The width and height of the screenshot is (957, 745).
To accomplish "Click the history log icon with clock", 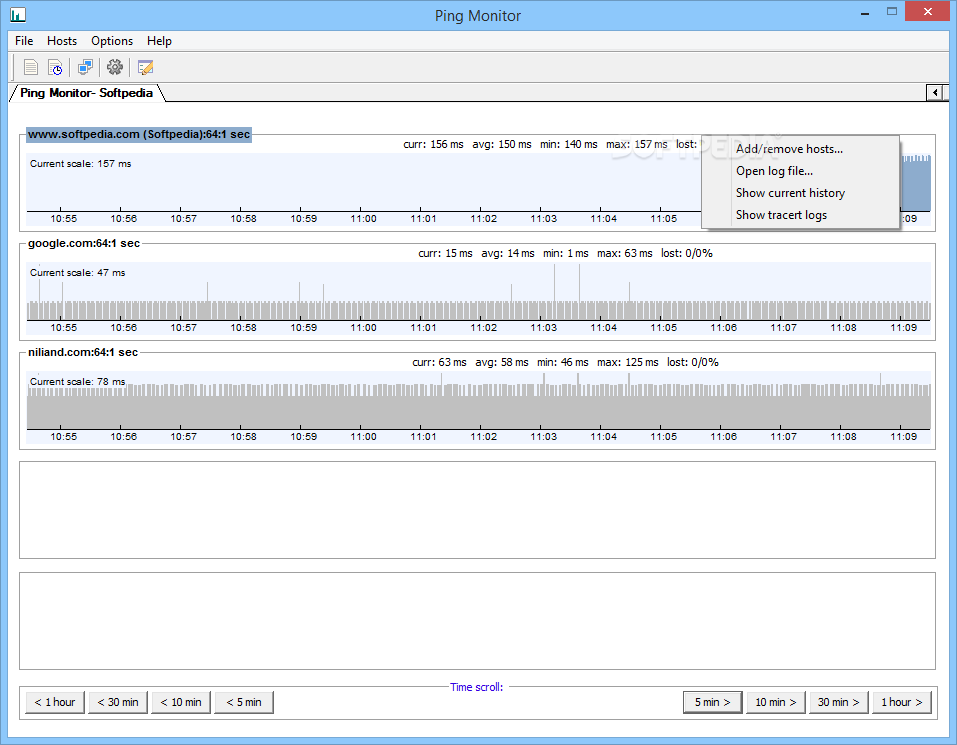I will 55,67.
